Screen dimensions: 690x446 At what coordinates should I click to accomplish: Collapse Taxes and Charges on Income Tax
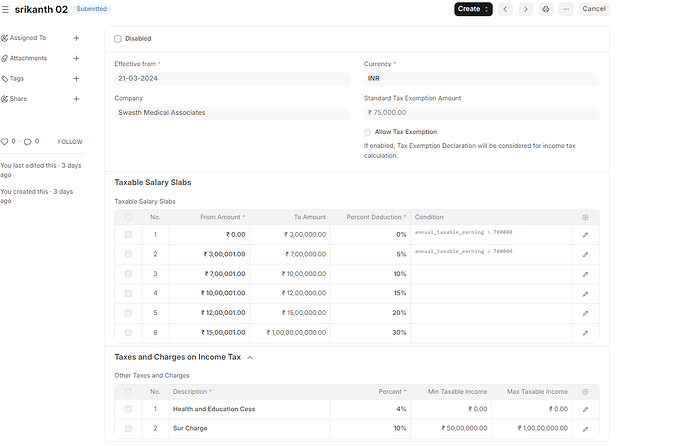tap(250, 358)
